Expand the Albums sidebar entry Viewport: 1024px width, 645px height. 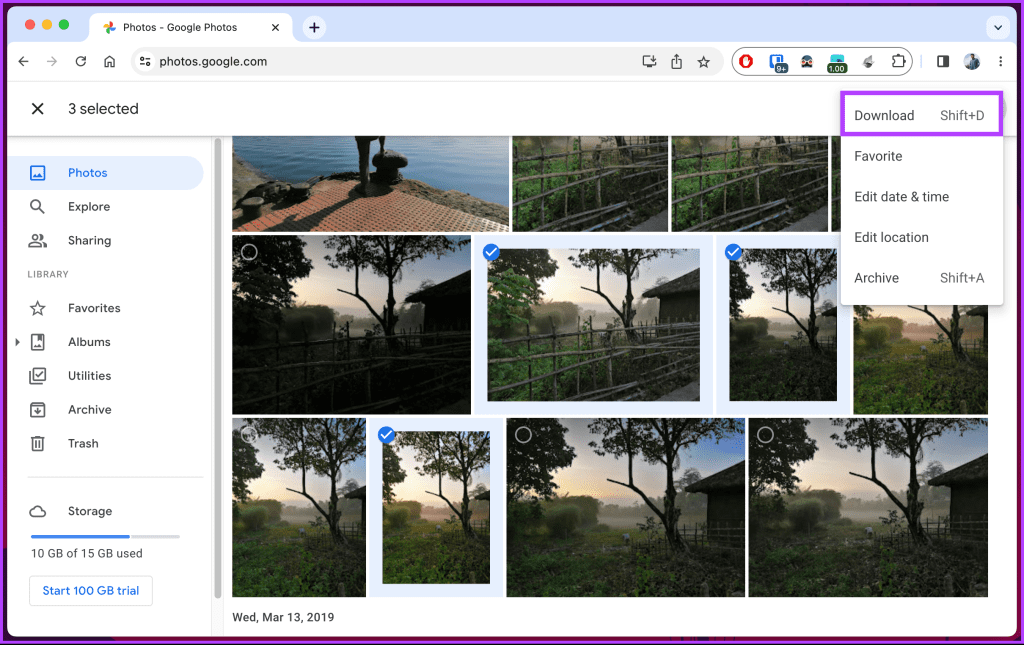pos(17,341)
